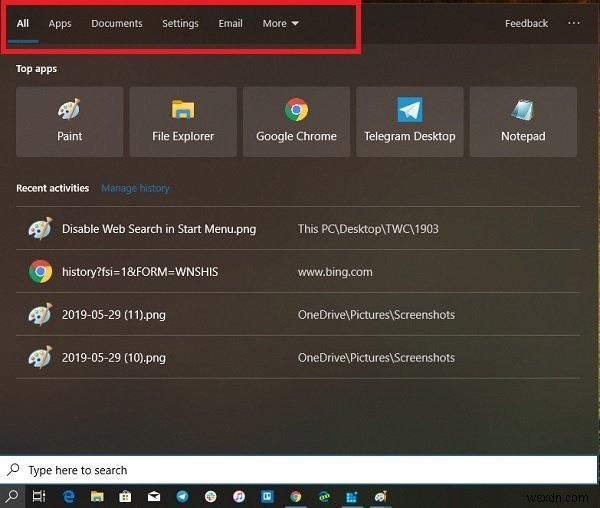Click the taskbar Search button
600x508 pixels.
point(12,496)
